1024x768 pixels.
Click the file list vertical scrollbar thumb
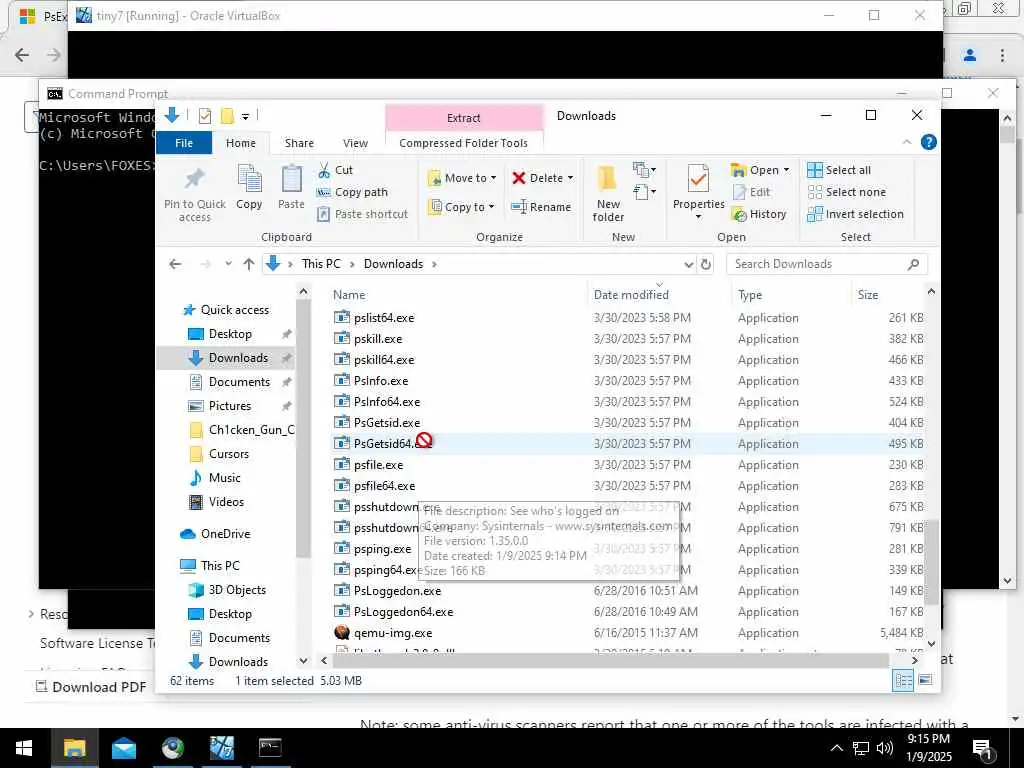[931, 562]
